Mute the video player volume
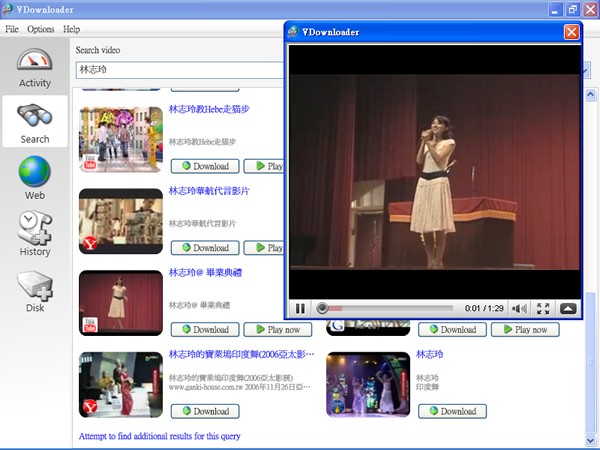This screenshot has height=450, width=600. tap(520, 308)
